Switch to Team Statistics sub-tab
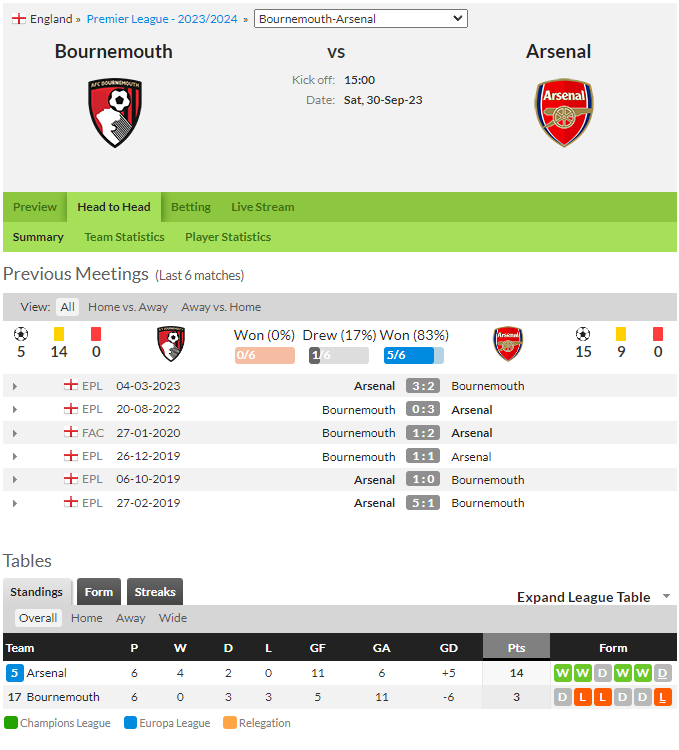Image resolution: width=679 pixels, height=750 pixels. 124,237
